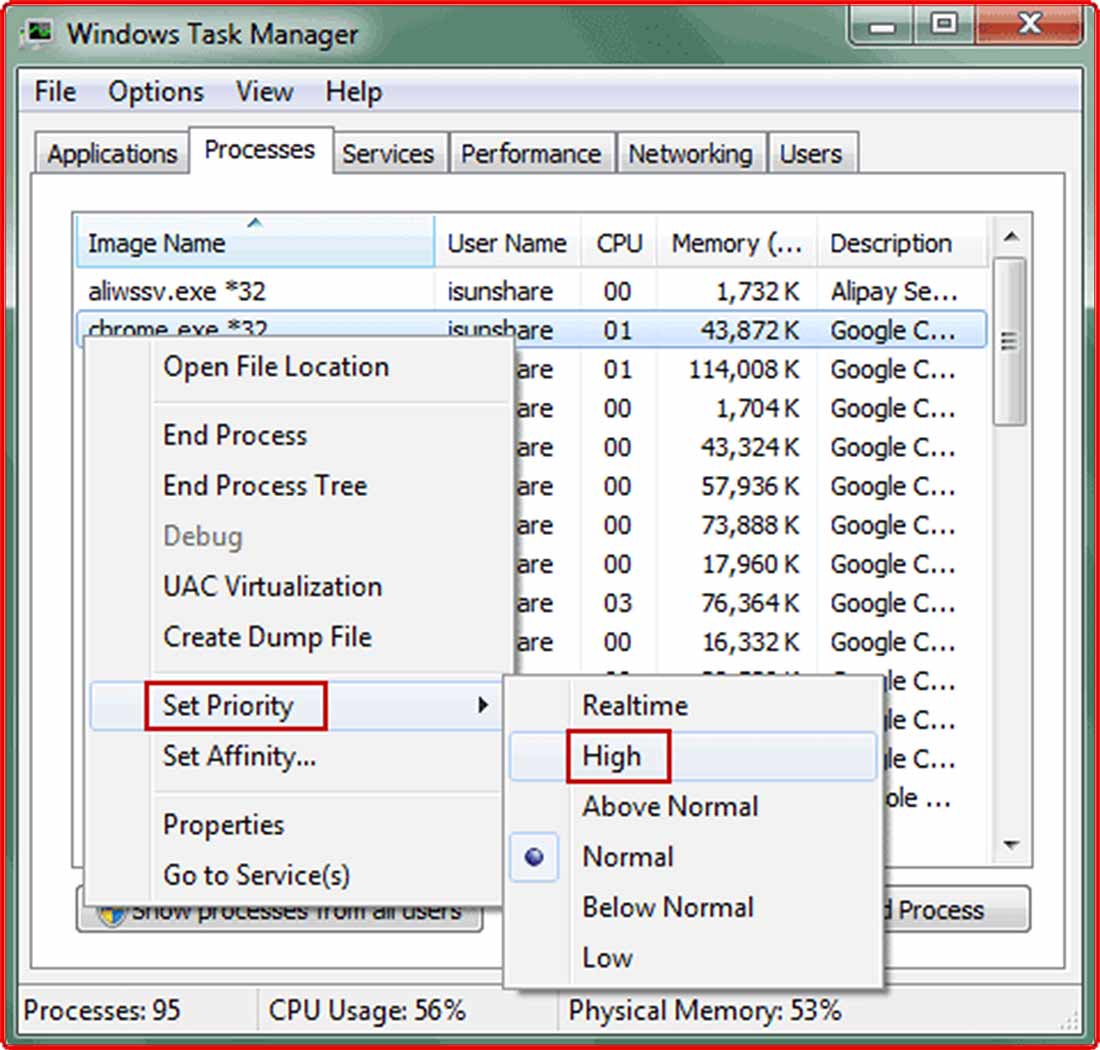Screen dimensions: 1100x1050
Task: Click the 43,872 K memory cell
Action: point(750,330)
